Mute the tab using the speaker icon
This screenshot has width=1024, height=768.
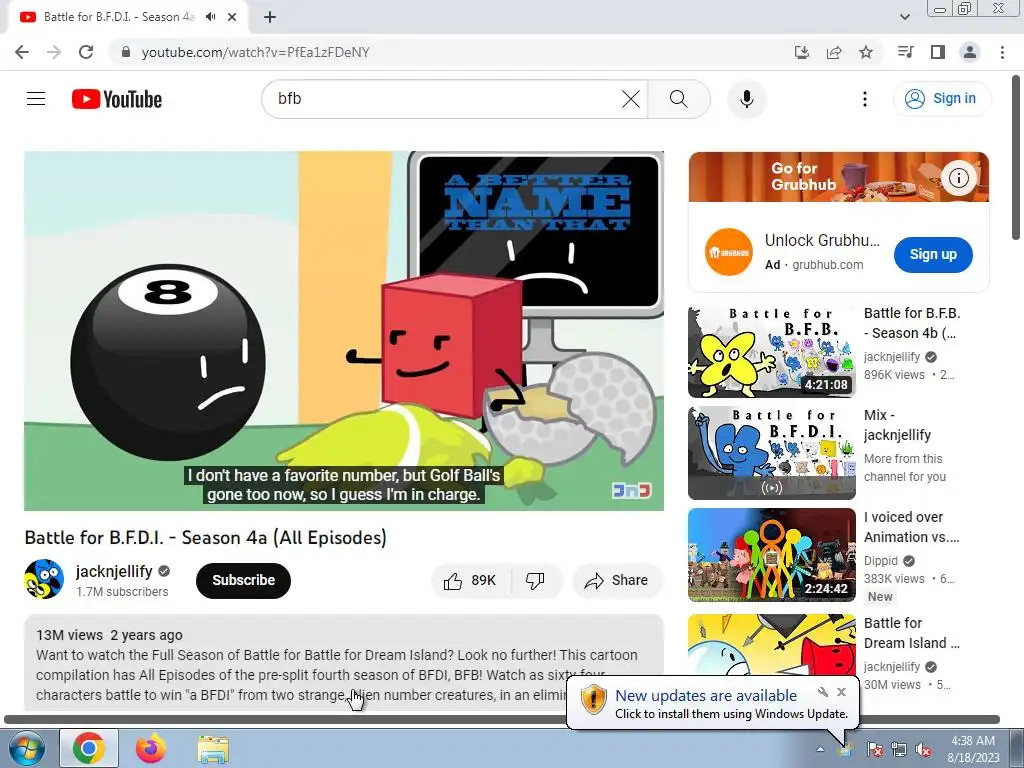pyautogui.click(x=210, y=17)
